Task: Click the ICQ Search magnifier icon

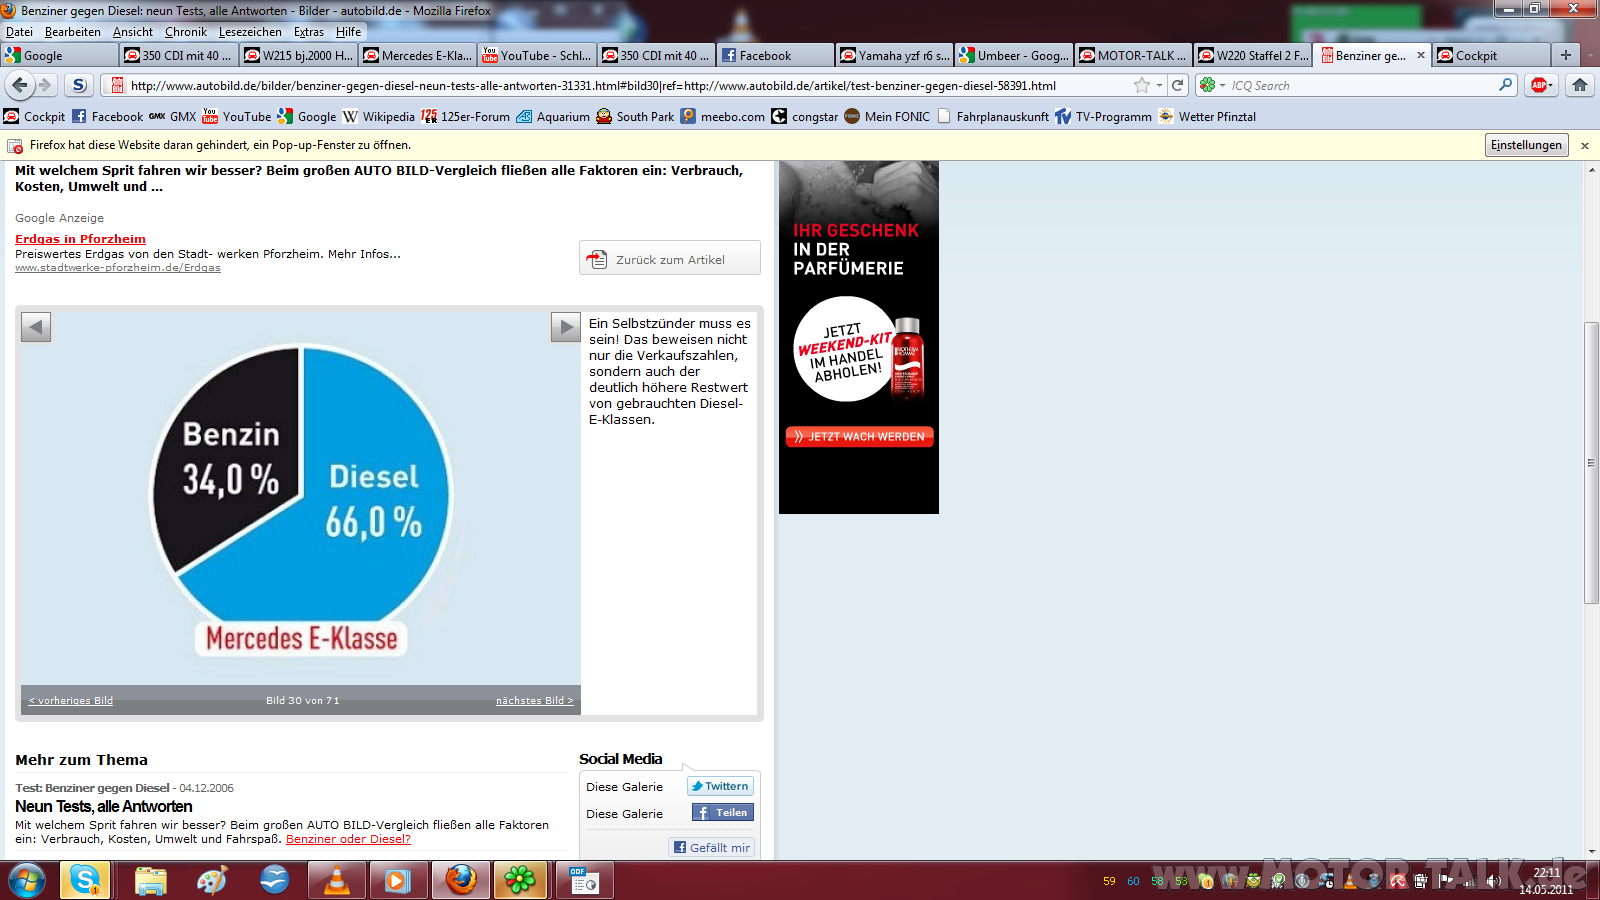Action: [x=1505, y=85]
